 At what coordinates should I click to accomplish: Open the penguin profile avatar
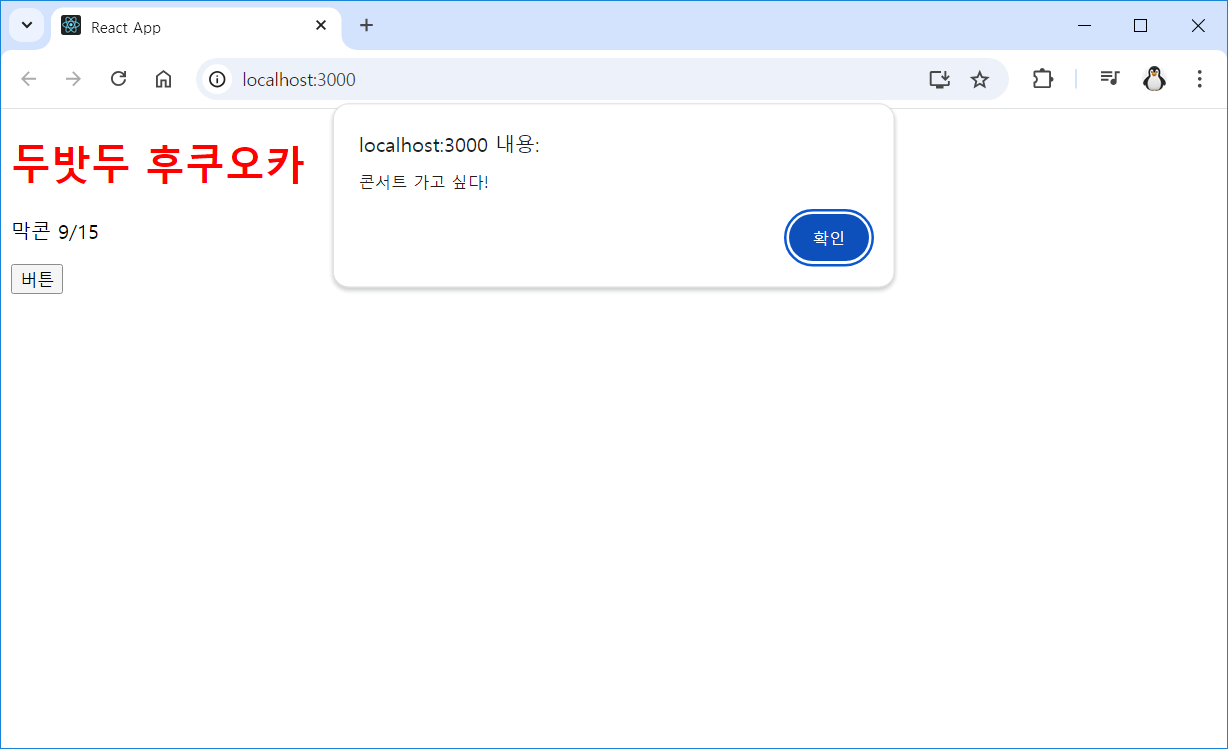(x=1154, y=79)
